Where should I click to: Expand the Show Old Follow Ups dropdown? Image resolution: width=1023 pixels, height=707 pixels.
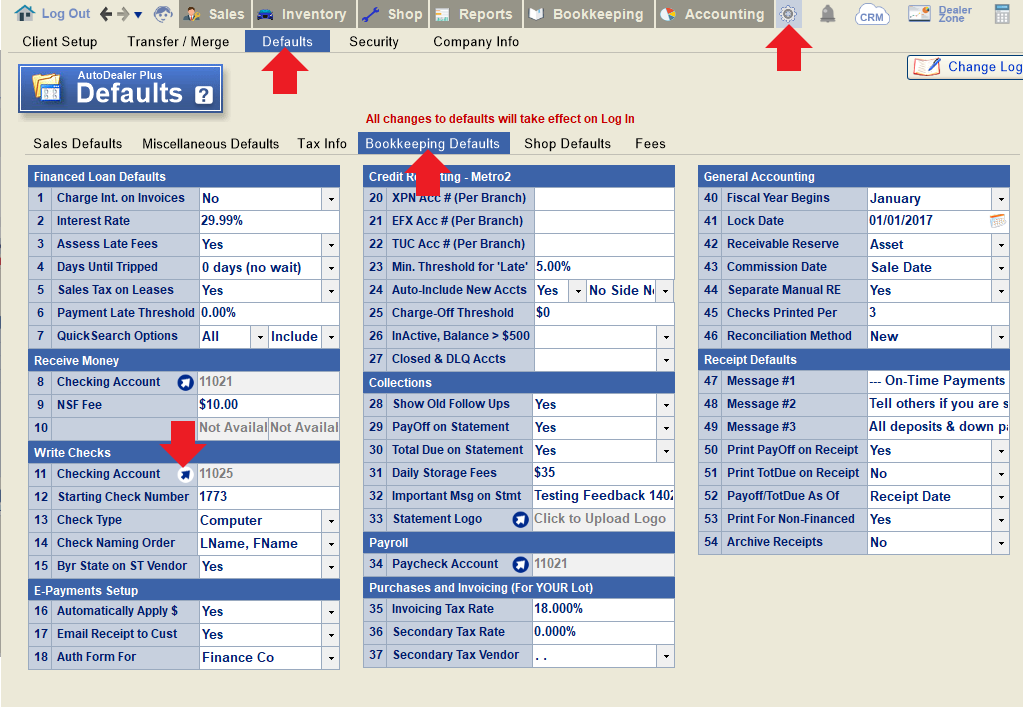(665, 404)
